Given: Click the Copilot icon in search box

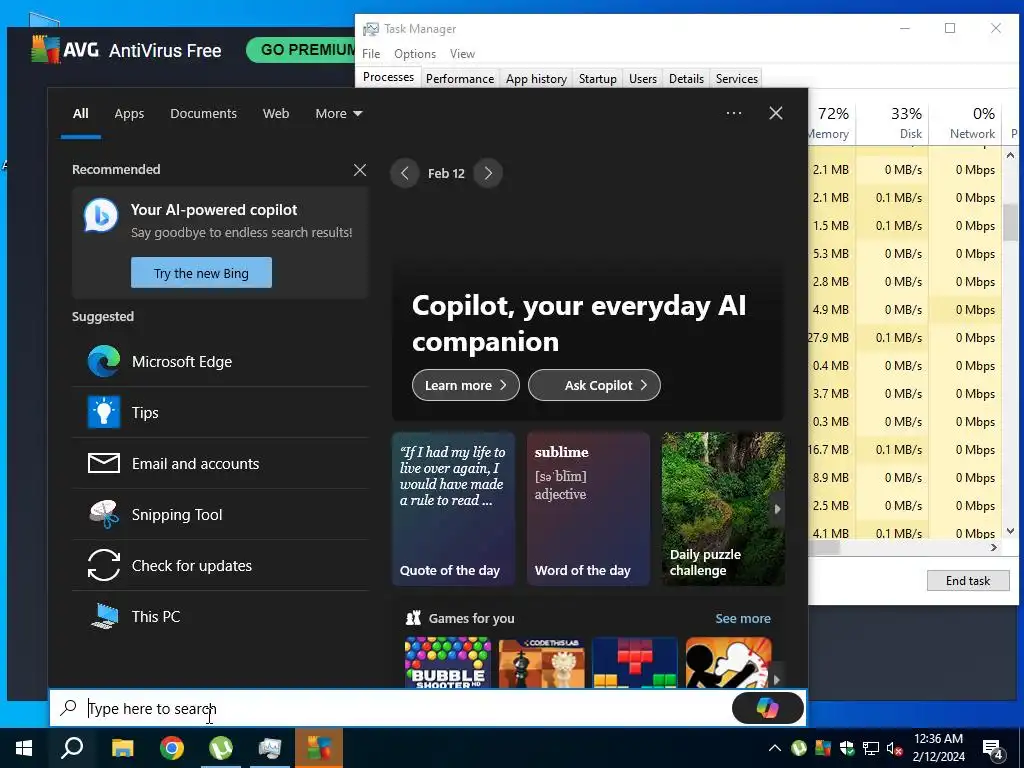Looking at the screenshot, I should point(767,708).
